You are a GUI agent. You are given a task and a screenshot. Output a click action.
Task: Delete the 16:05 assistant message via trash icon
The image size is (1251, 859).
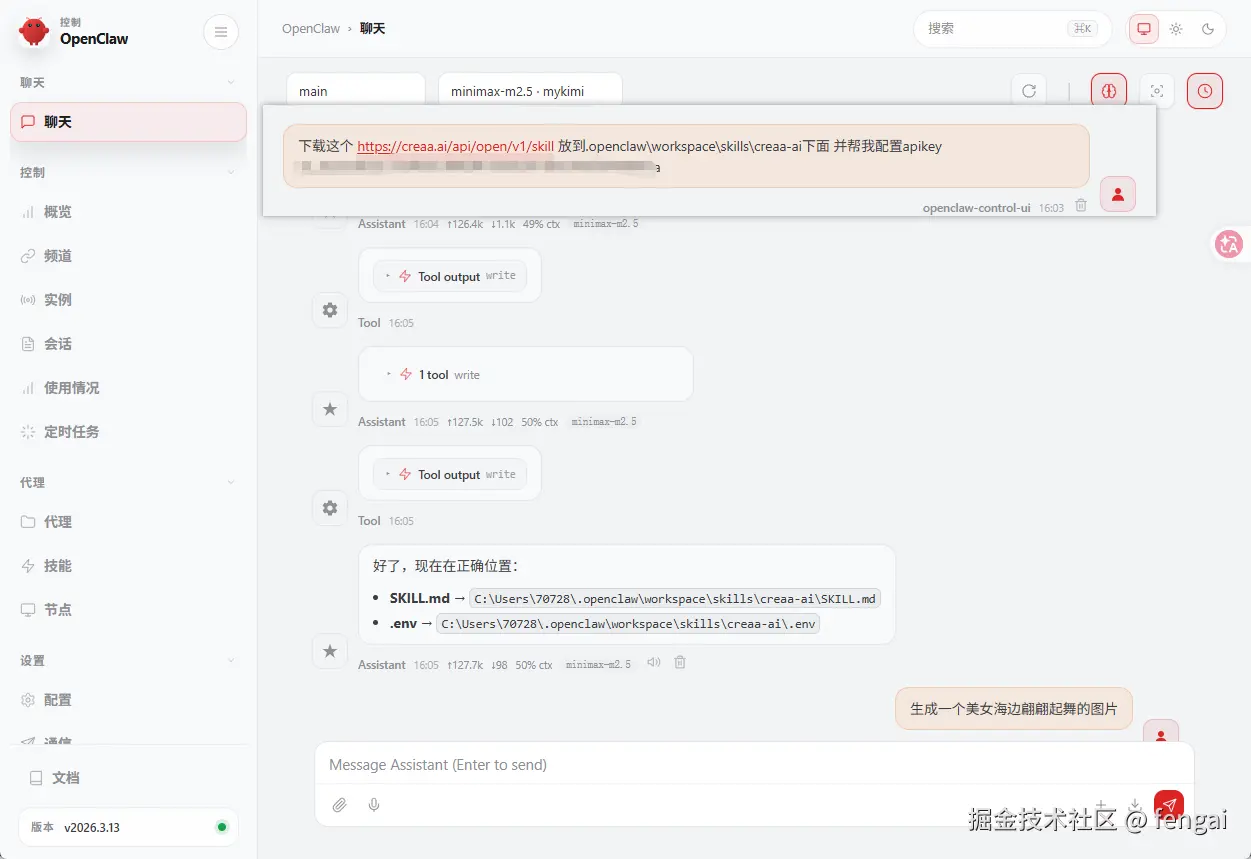click(679, 662)
